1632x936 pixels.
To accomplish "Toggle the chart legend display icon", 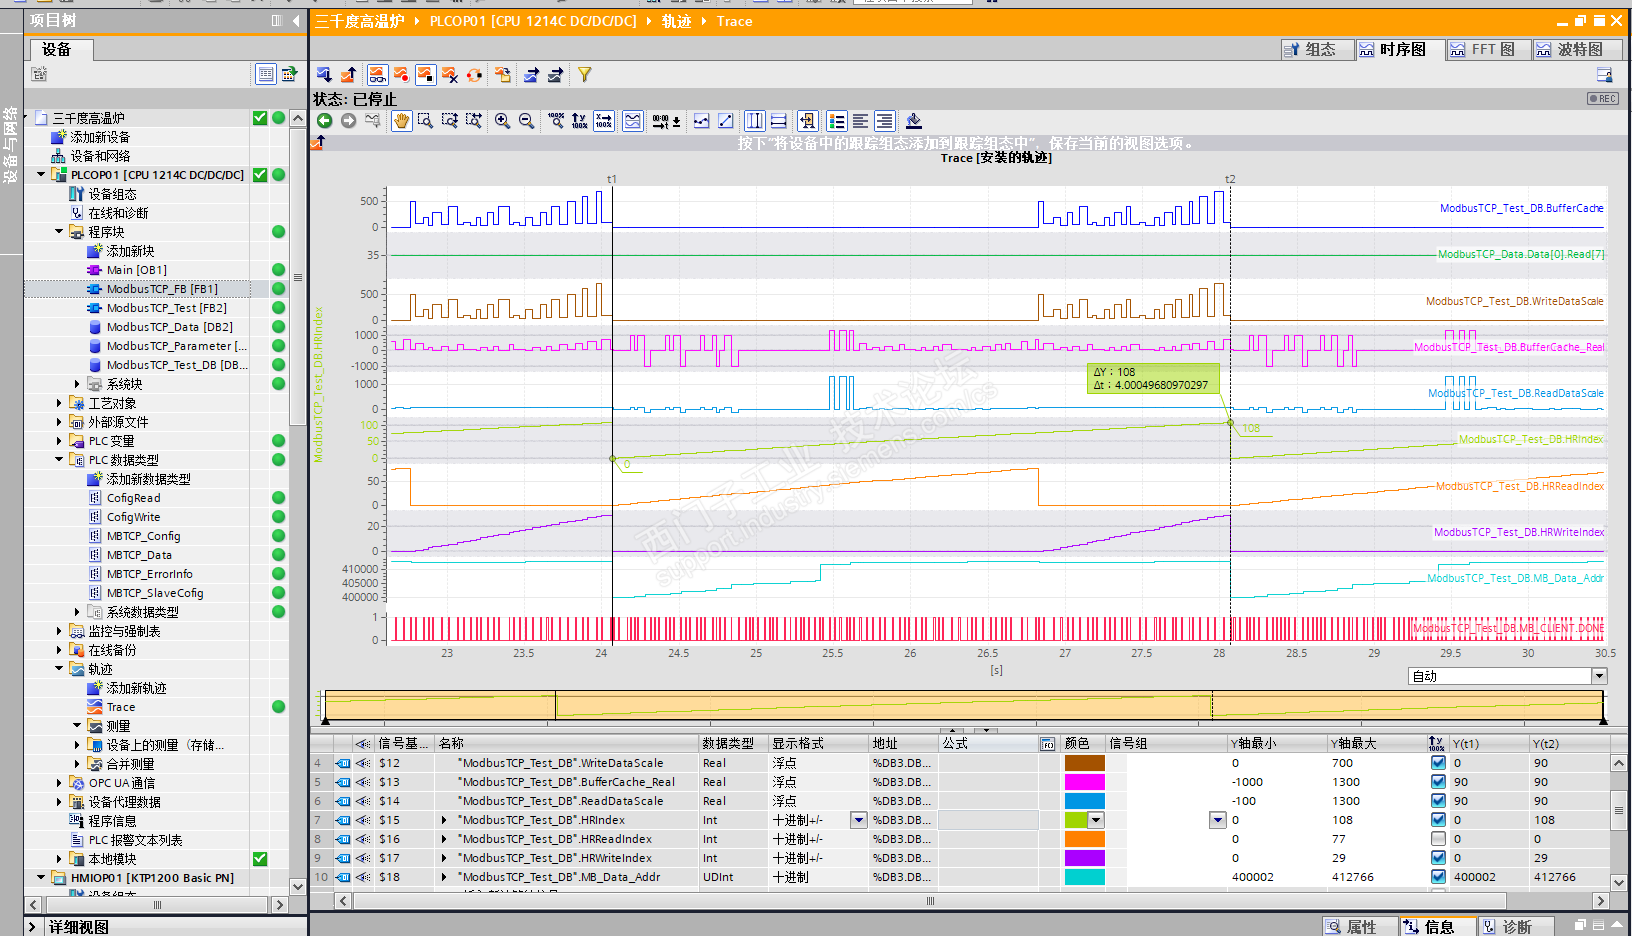I will tap(837, 121).
